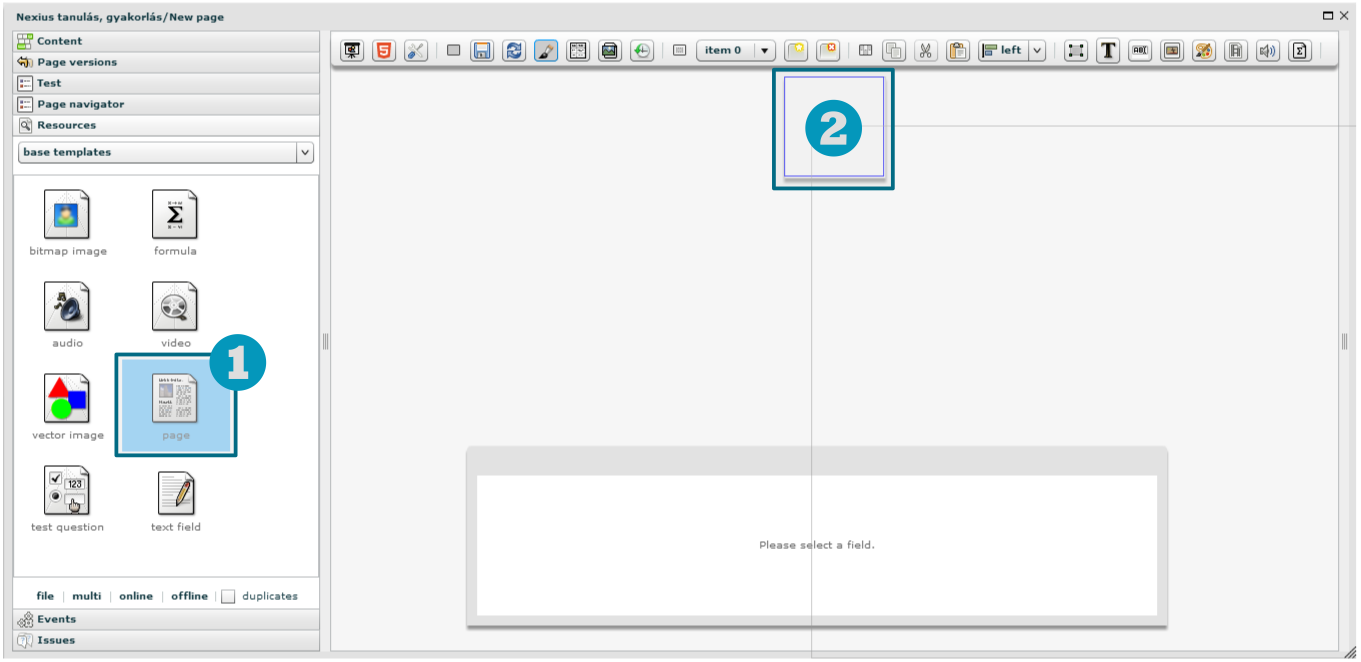
Task: Open the Content panel tab
Action: 59,41
